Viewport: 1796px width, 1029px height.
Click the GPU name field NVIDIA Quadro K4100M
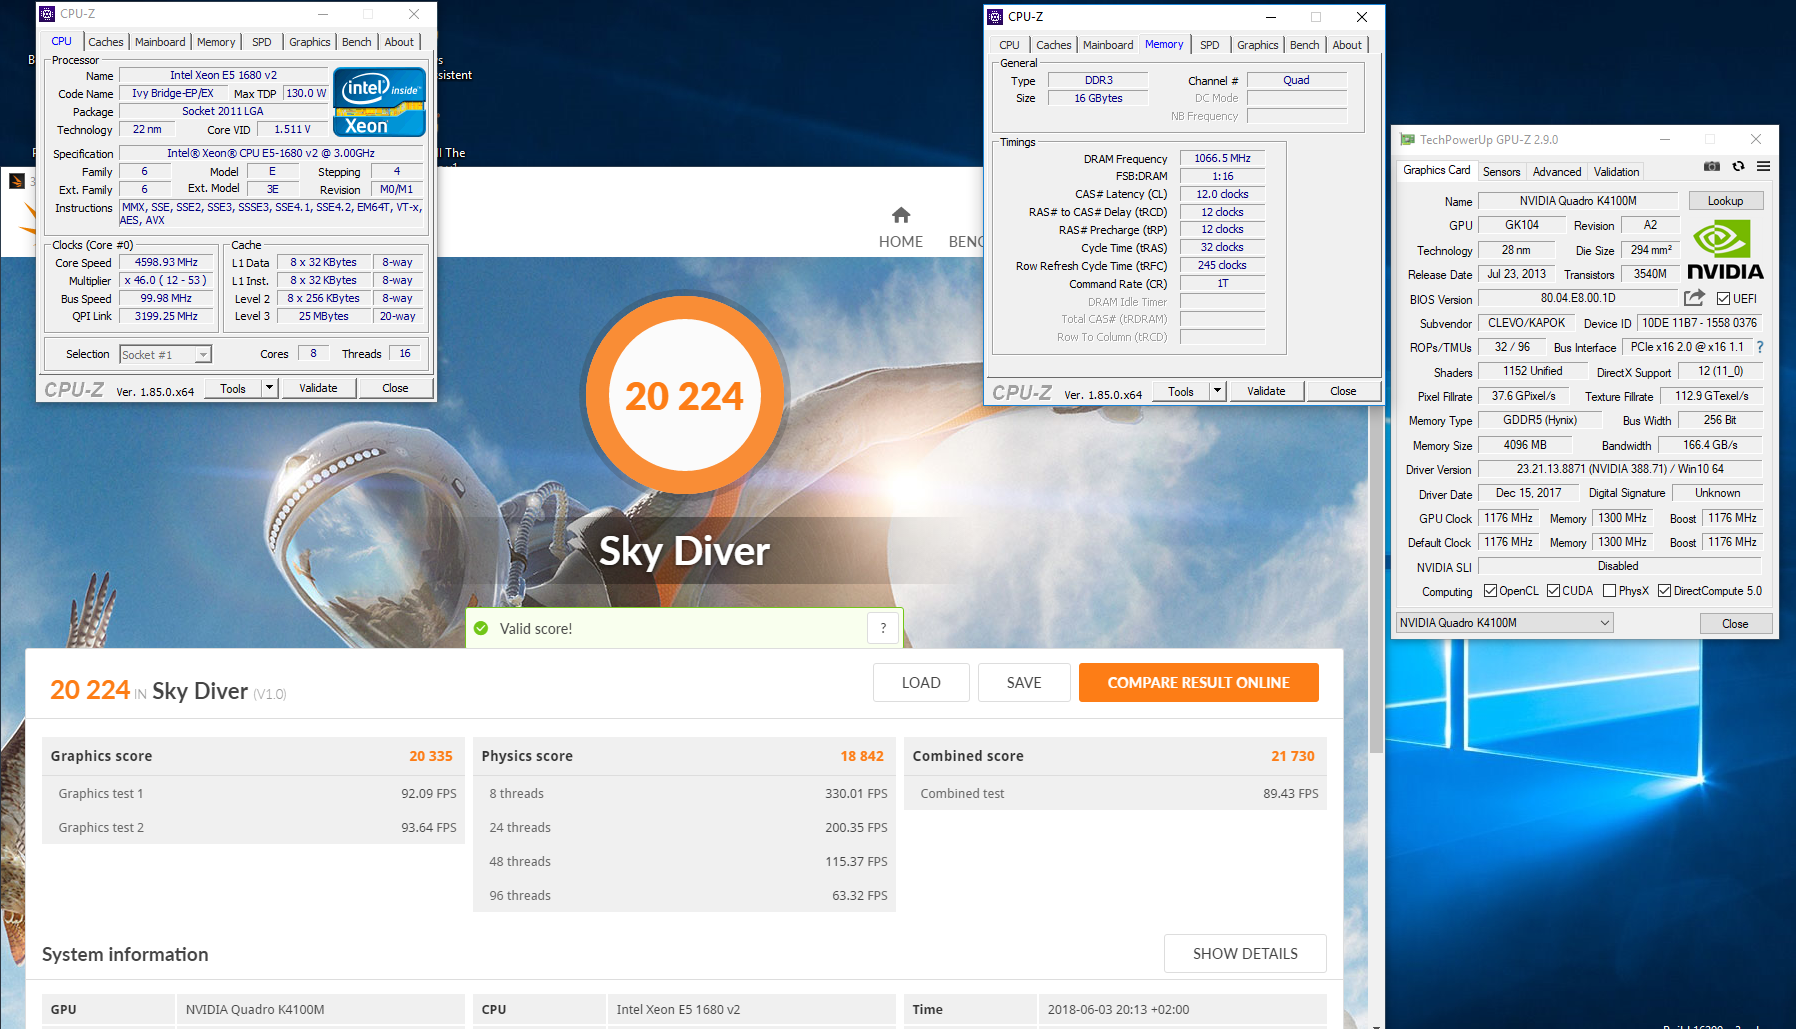pos(1578,201)
